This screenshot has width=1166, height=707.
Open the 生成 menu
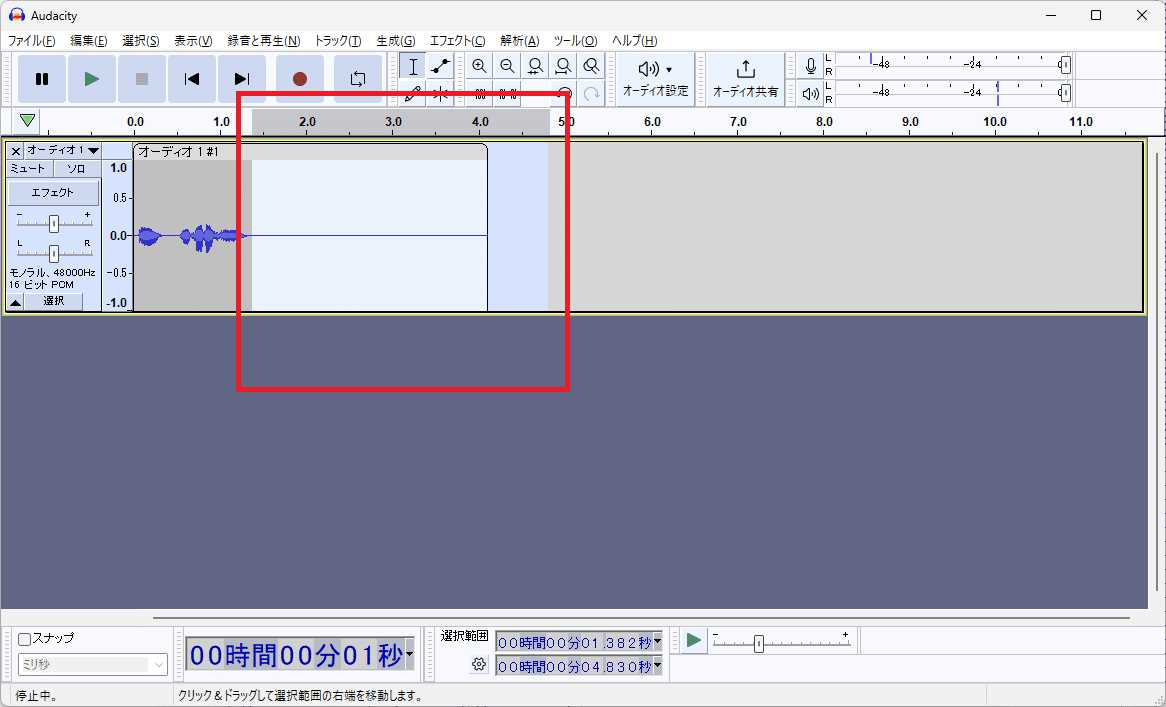(396, 41)
